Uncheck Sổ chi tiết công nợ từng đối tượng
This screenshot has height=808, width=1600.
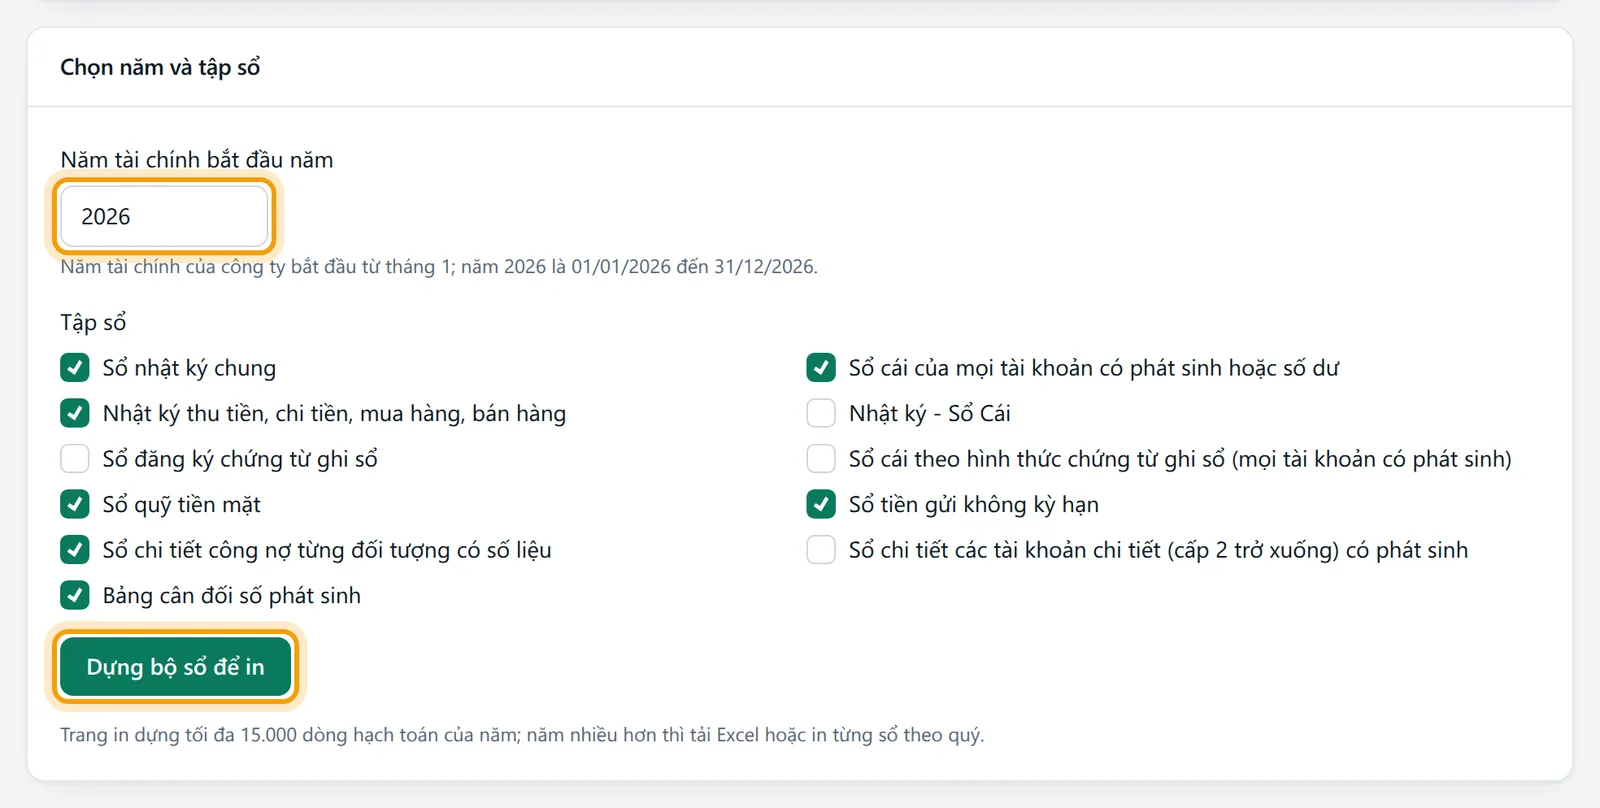pos(75,550)
